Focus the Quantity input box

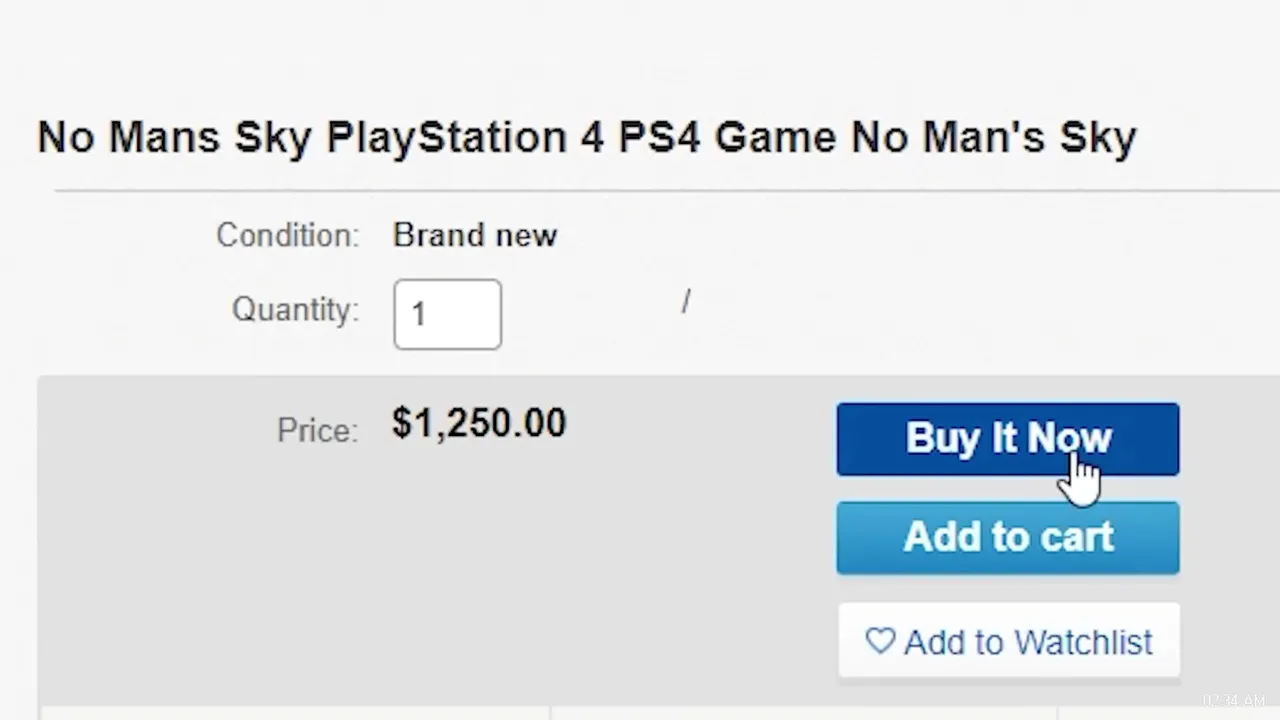447,315
